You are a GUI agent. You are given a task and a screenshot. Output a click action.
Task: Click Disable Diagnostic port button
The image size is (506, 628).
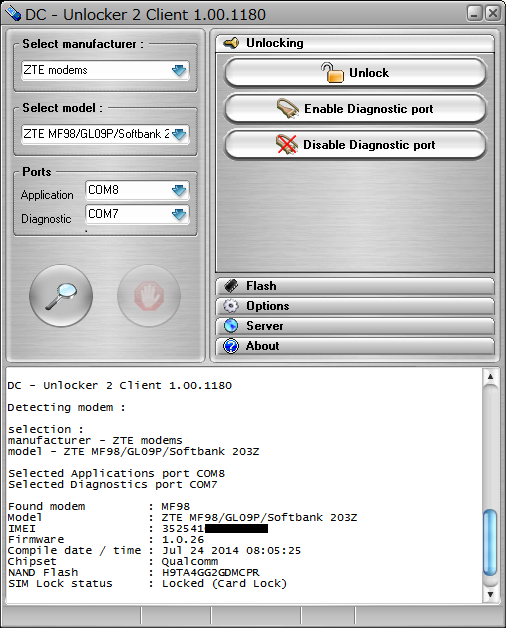pyautogui.click(x=355, y=145)
